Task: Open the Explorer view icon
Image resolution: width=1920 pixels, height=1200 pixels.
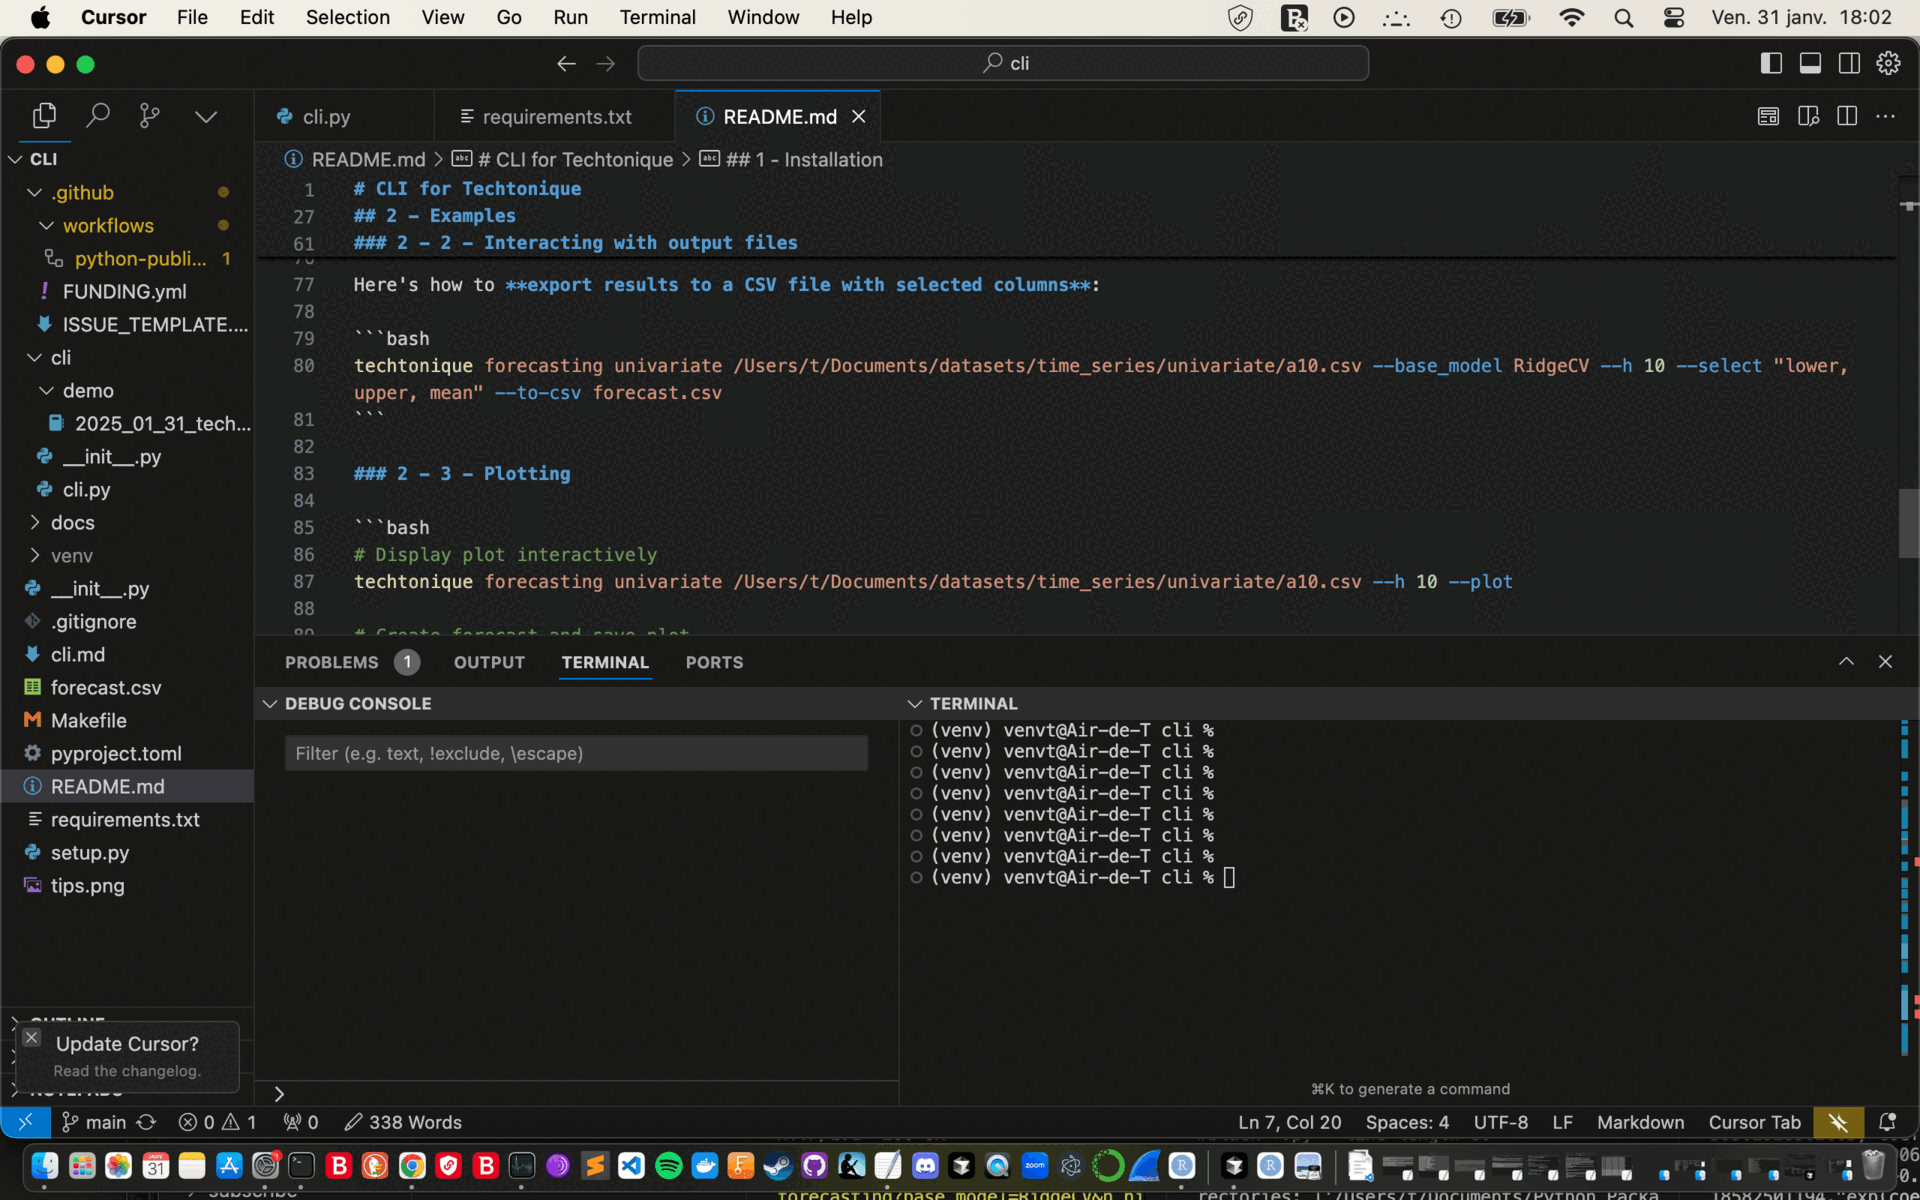Action: (x=44, y=116)
